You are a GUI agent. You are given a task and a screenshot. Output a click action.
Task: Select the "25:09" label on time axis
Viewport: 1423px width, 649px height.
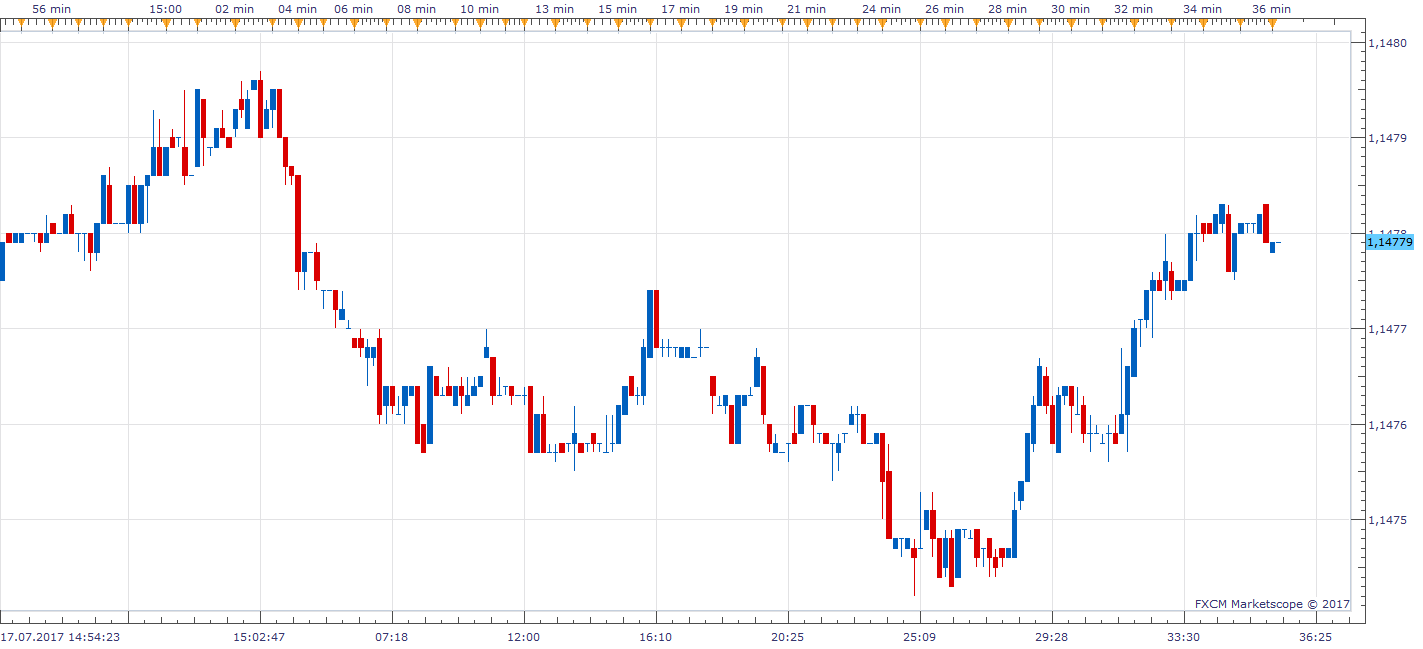point(919,637)
